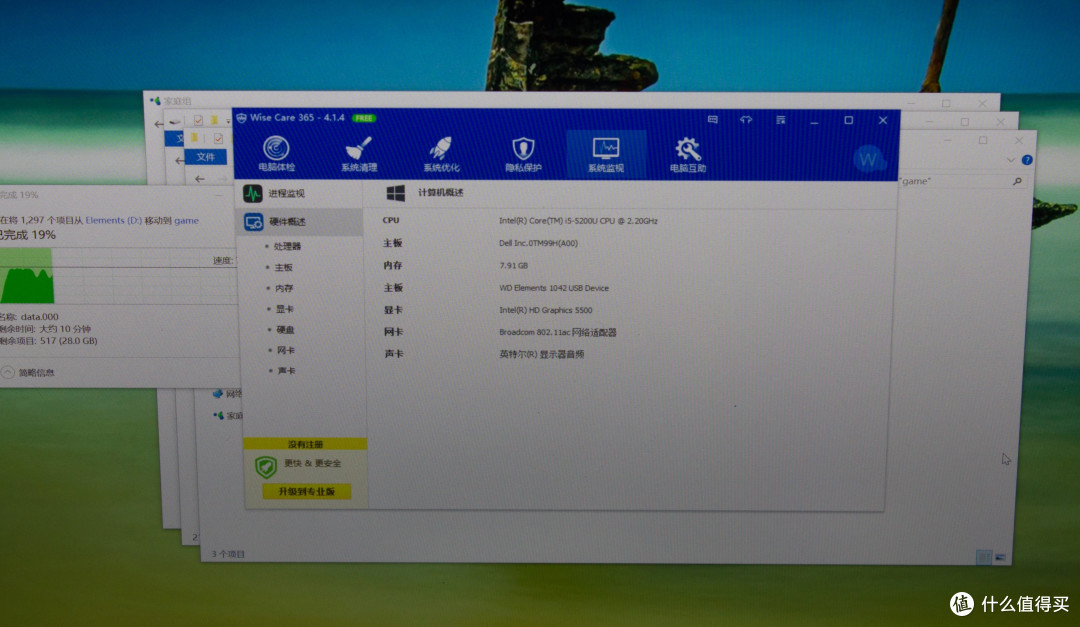Select 硬件概述 in the sidebar

(x=300, y=222)
